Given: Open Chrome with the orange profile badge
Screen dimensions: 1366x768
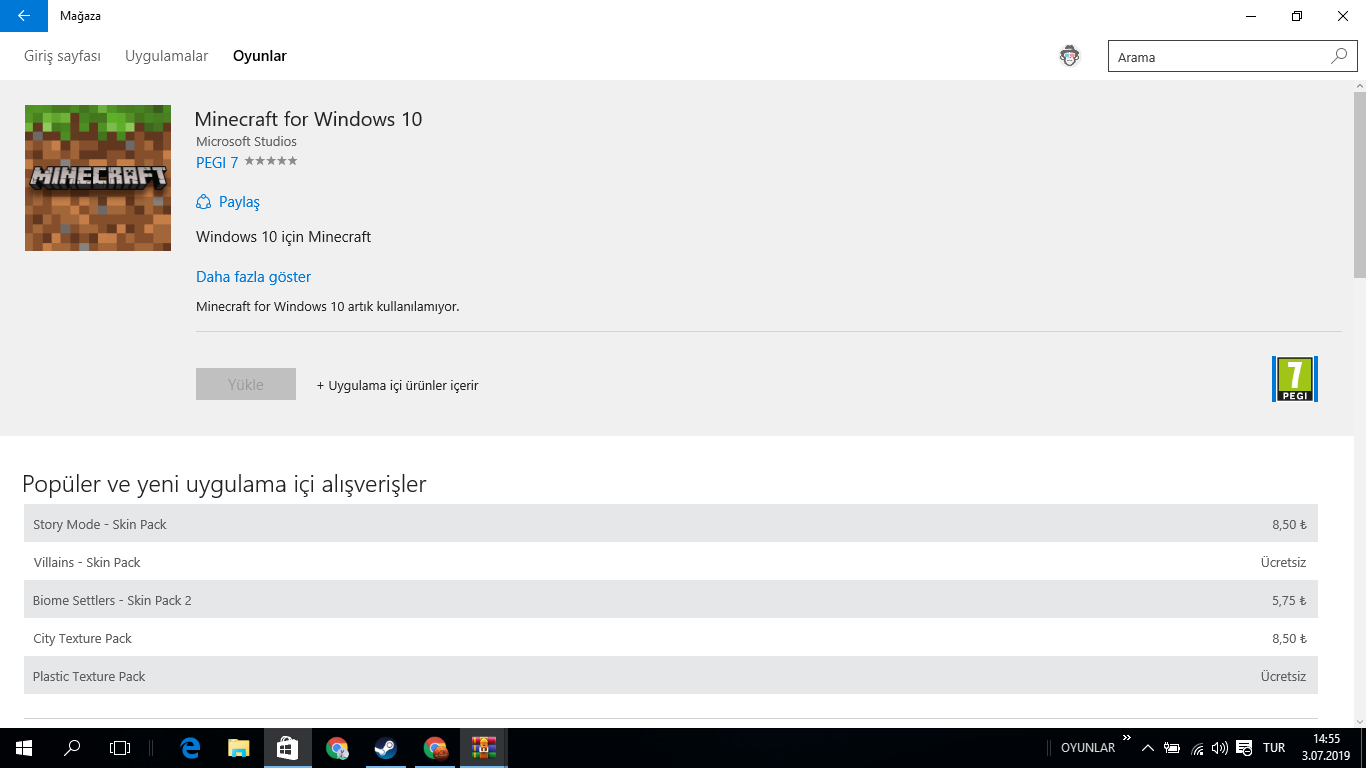Looking at the screenshot, I should pyautogui.click(x=435, y=748).
